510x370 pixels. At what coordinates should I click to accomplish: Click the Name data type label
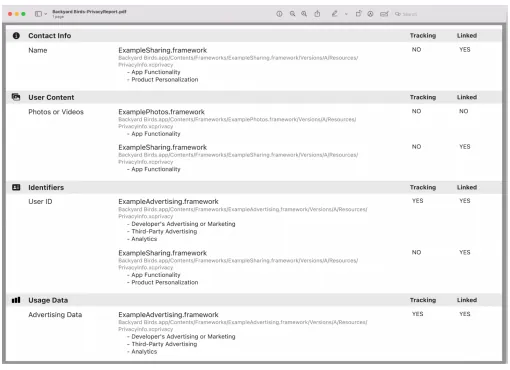point(38,50)
